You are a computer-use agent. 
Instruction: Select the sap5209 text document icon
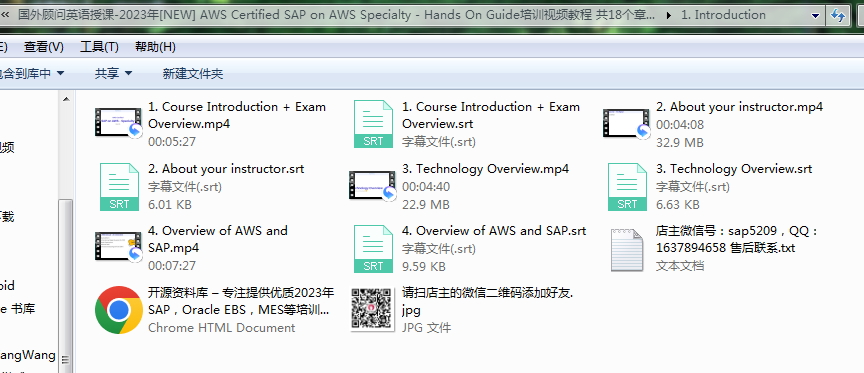click(627, 251)
